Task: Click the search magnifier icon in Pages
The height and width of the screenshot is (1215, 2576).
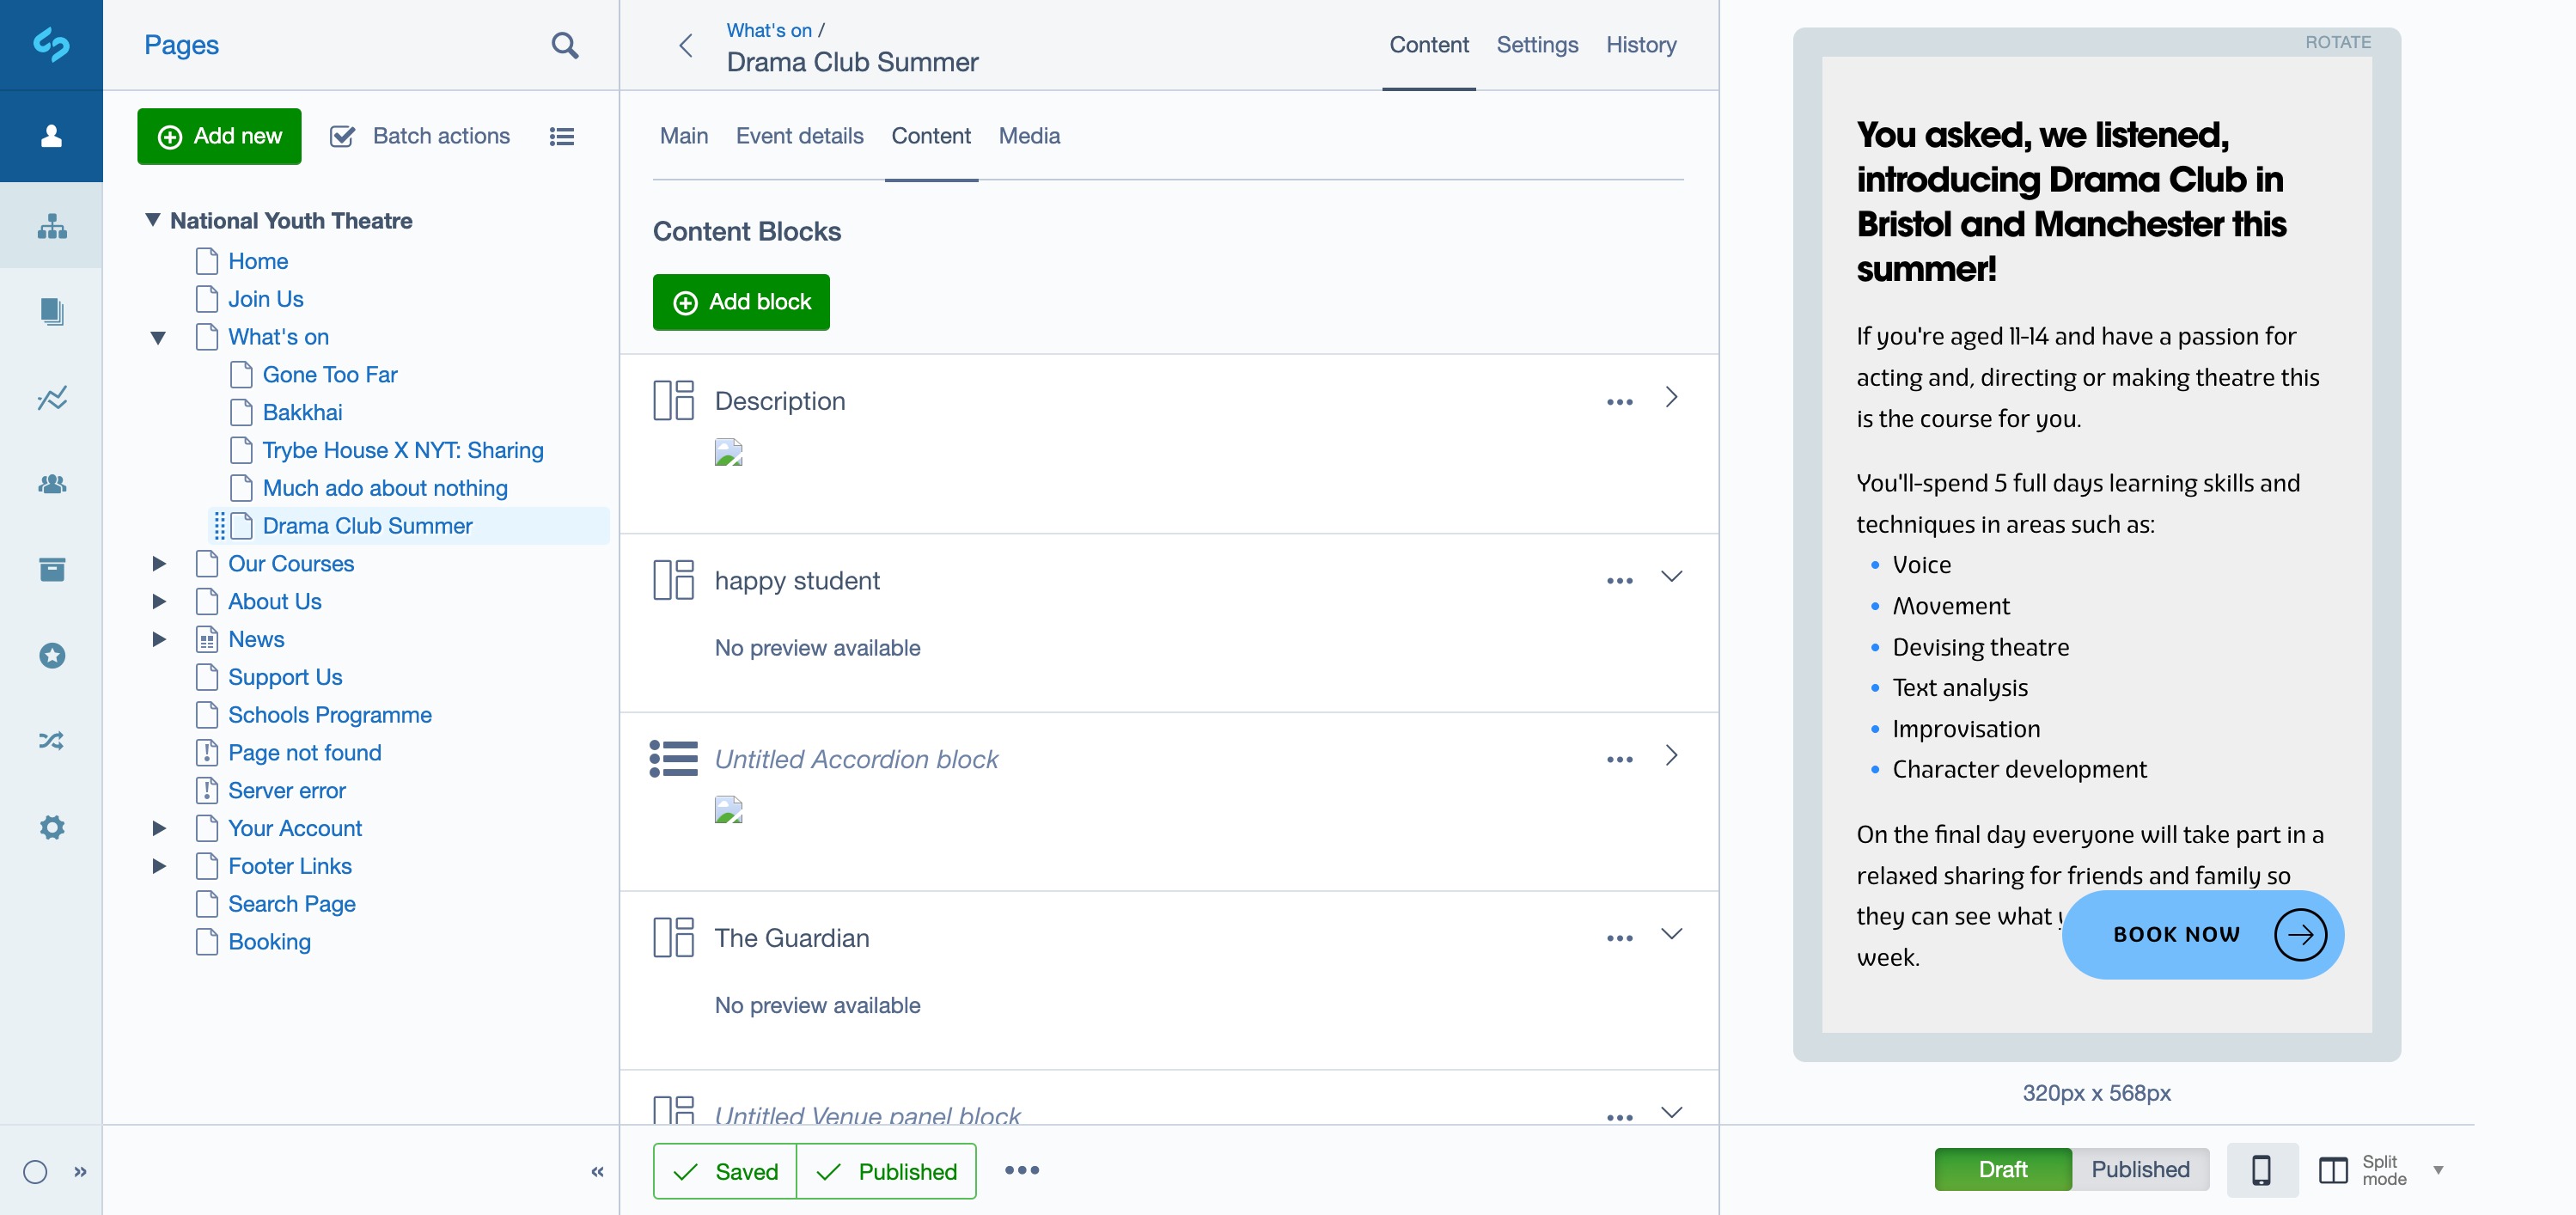Action: pyautogui.click(x=565, y=45)
